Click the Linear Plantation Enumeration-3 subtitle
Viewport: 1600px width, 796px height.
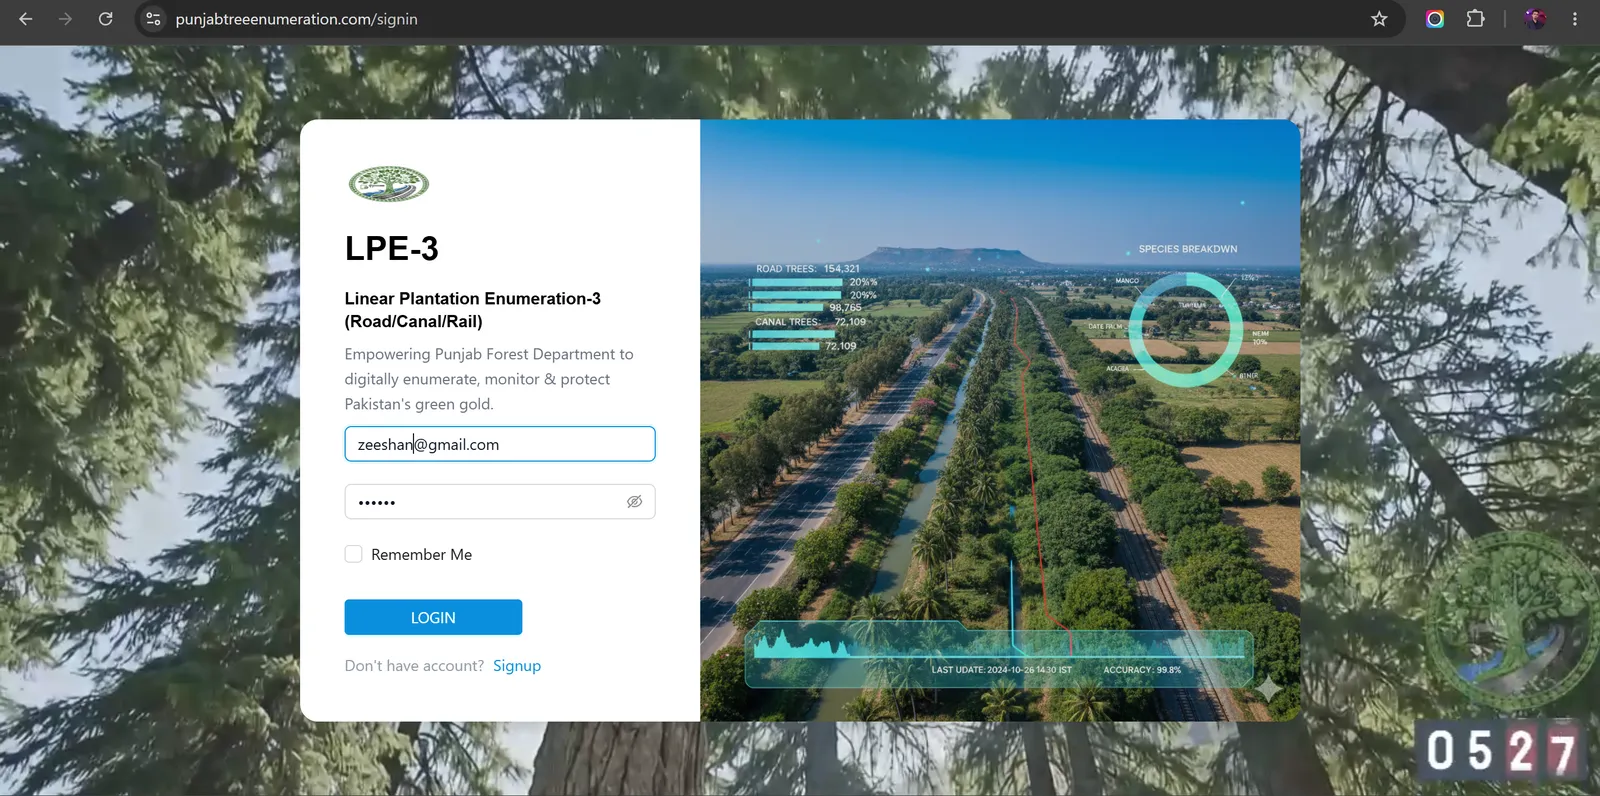[473, 310]
